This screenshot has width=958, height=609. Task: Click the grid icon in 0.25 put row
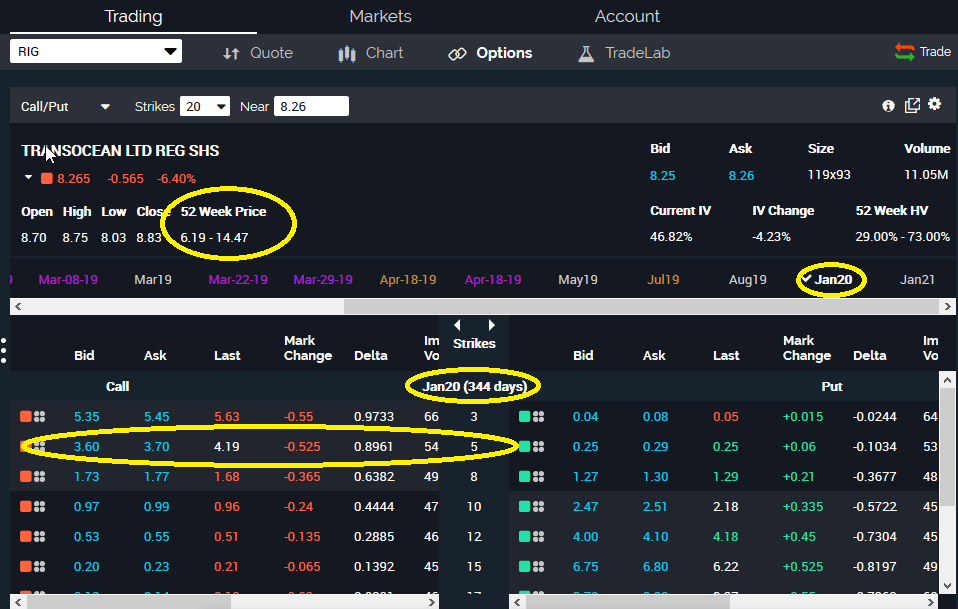(x=538, y=447)
